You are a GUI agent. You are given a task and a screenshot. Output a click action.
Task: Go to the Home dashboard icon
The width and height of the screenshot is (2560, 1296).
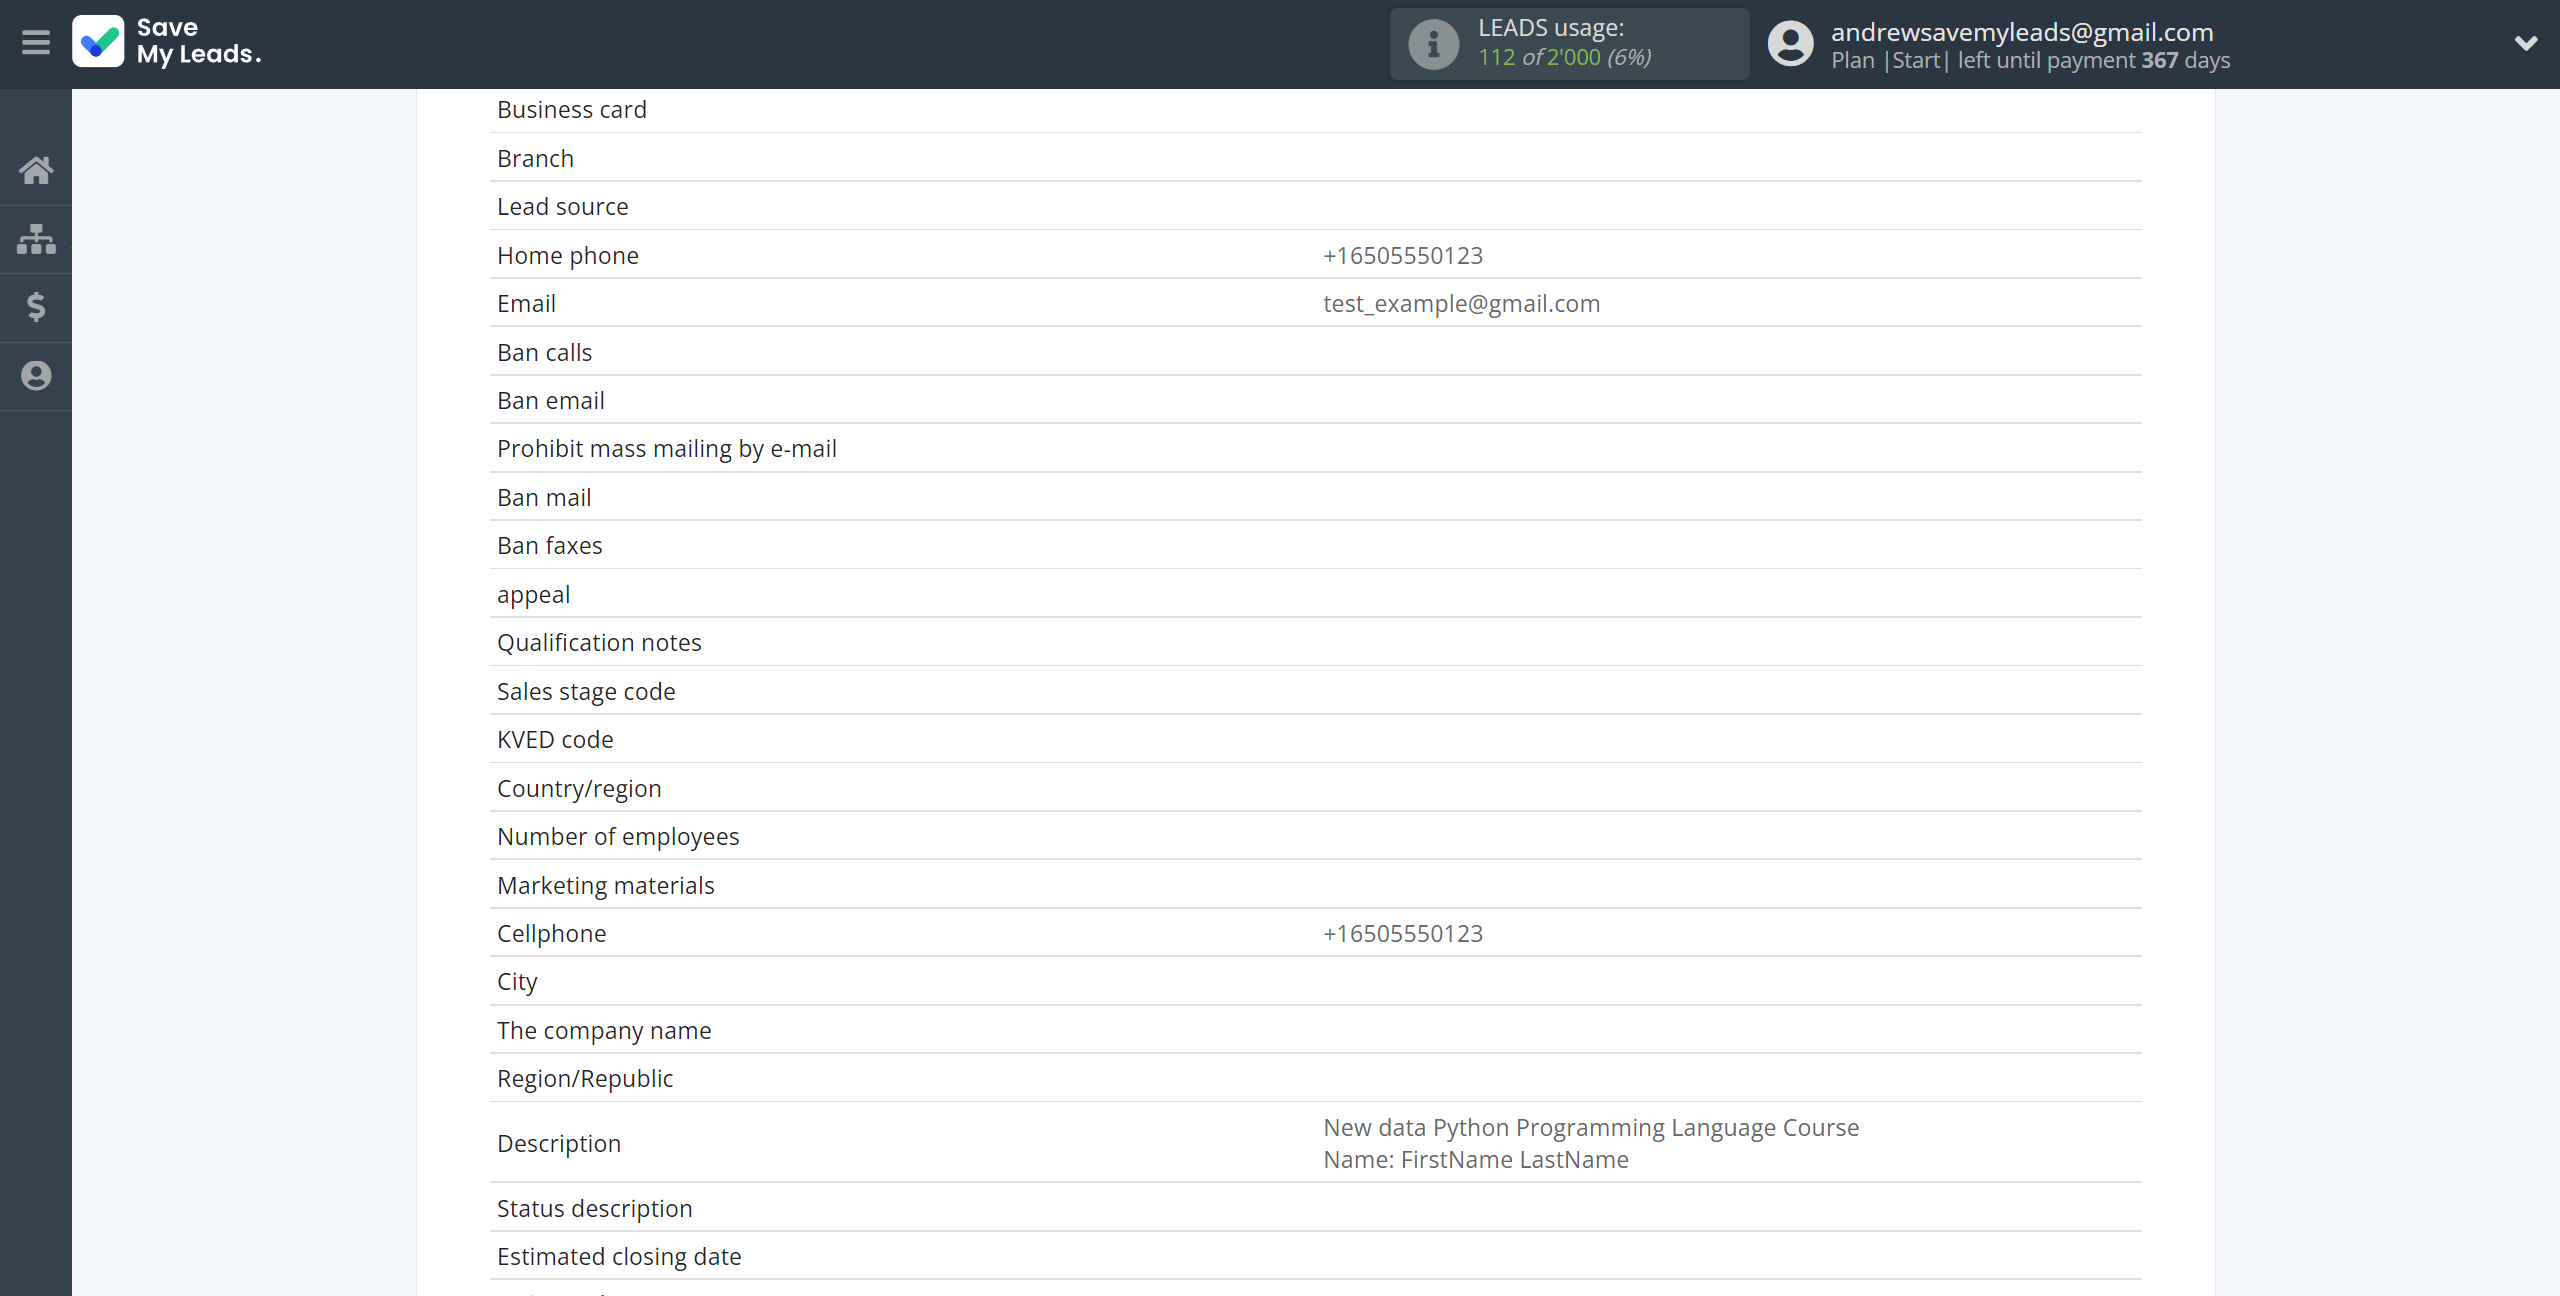pos(36,171)
